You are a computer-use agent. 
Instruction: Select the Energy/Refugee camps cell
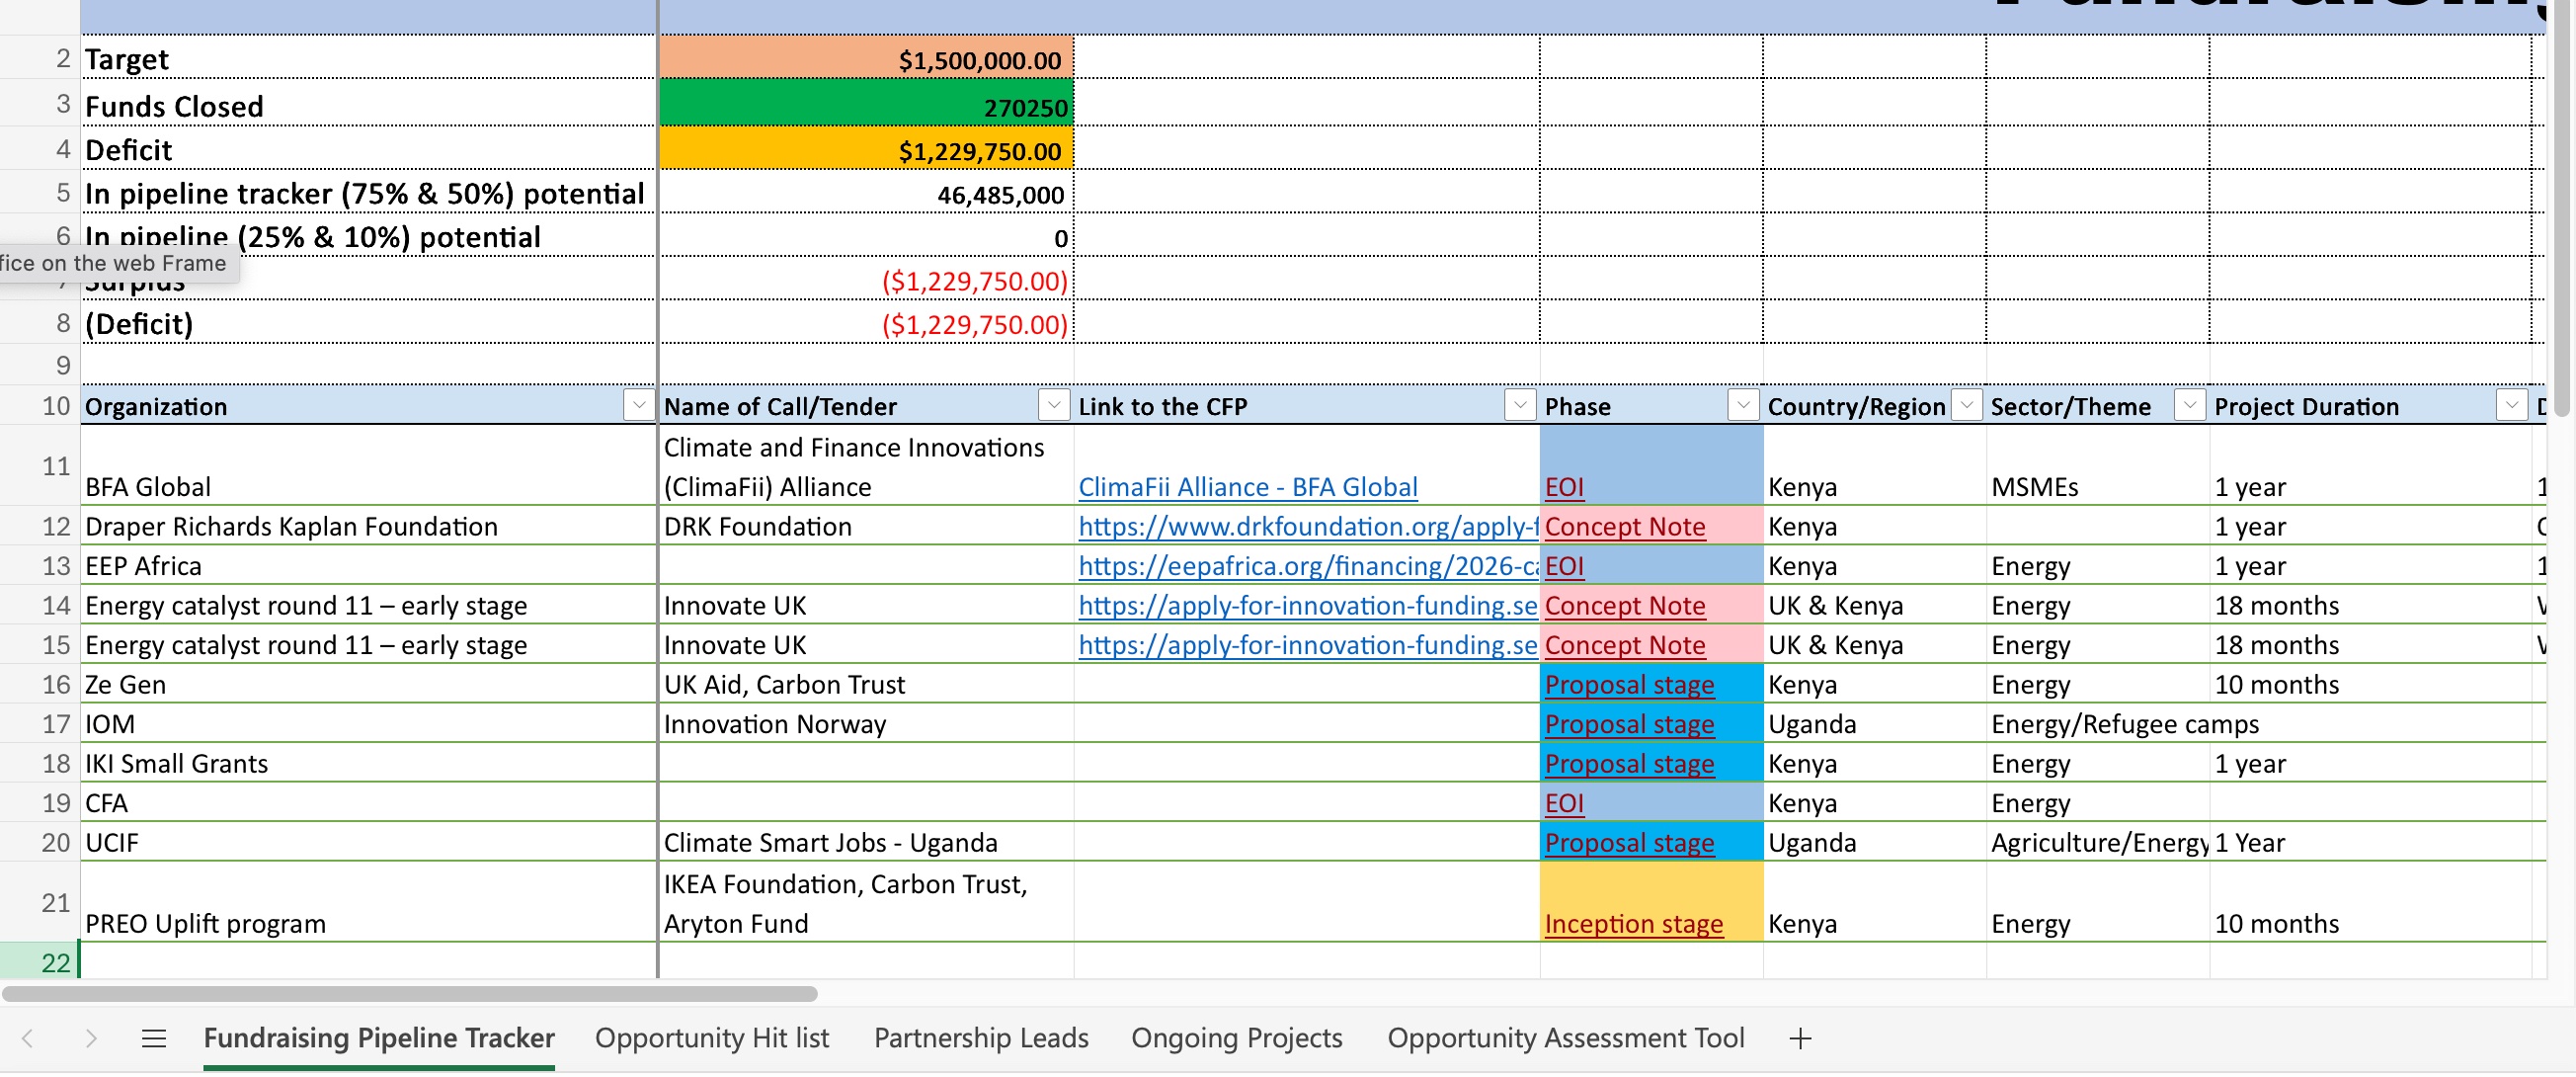(2097, 725)
